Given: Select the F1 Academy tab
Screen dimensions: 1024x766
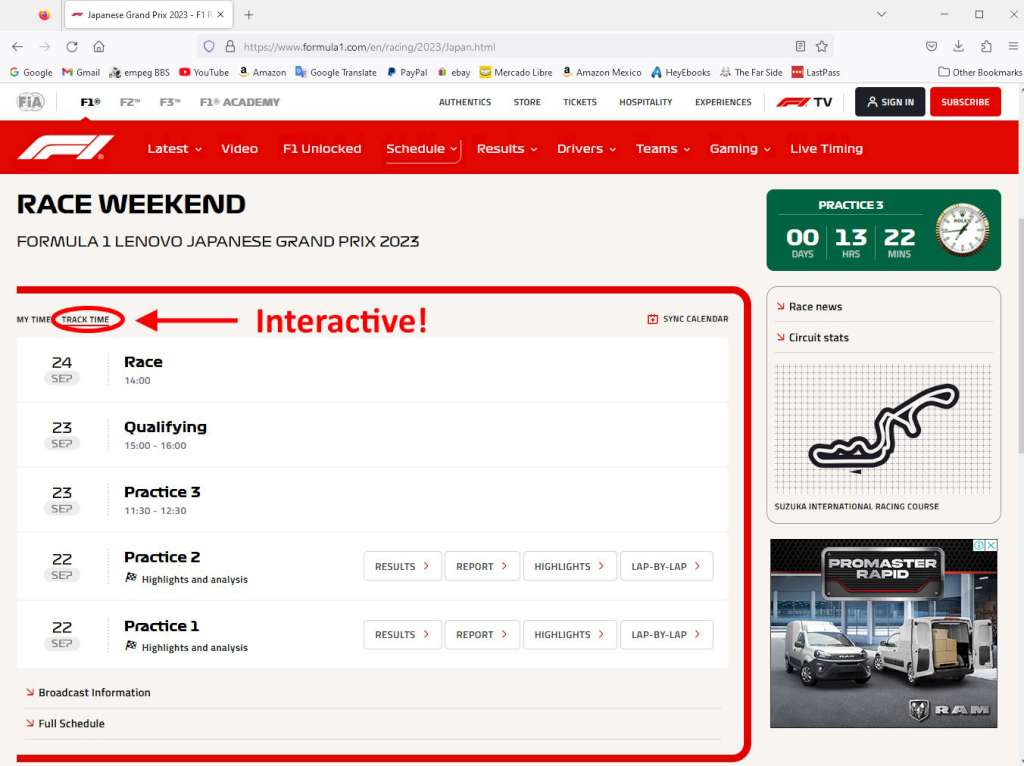Looking at the screenshot, I should pos(240,102).
